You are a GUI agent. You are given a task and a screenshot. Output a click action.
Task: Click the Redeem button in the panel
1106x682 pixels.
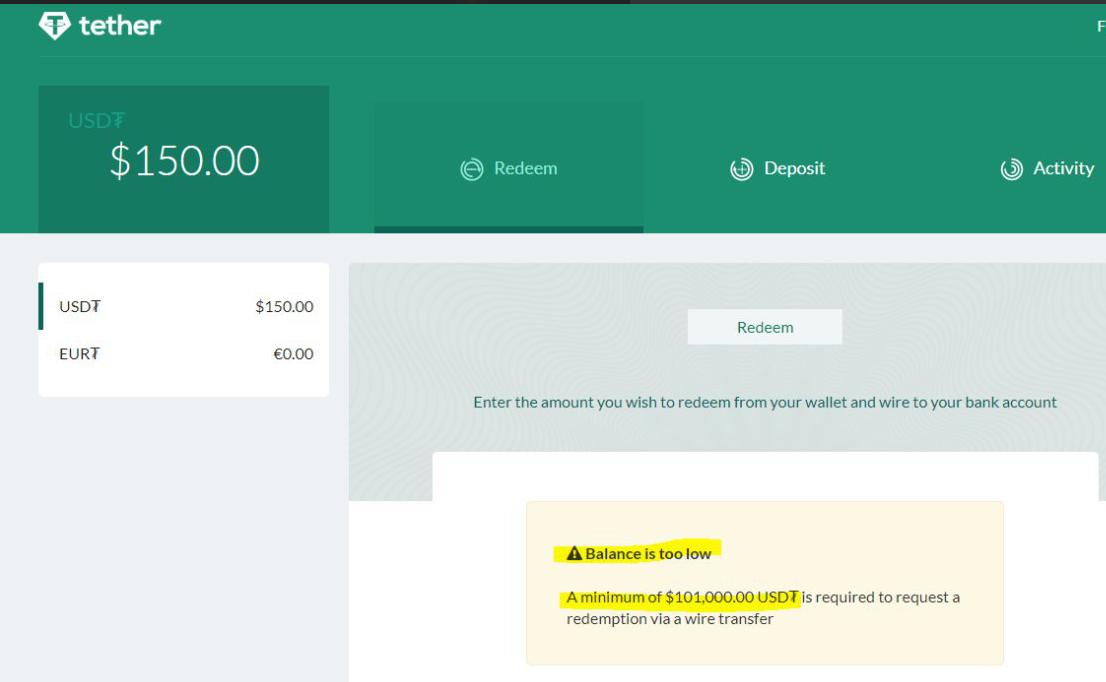tap(765, 327)
